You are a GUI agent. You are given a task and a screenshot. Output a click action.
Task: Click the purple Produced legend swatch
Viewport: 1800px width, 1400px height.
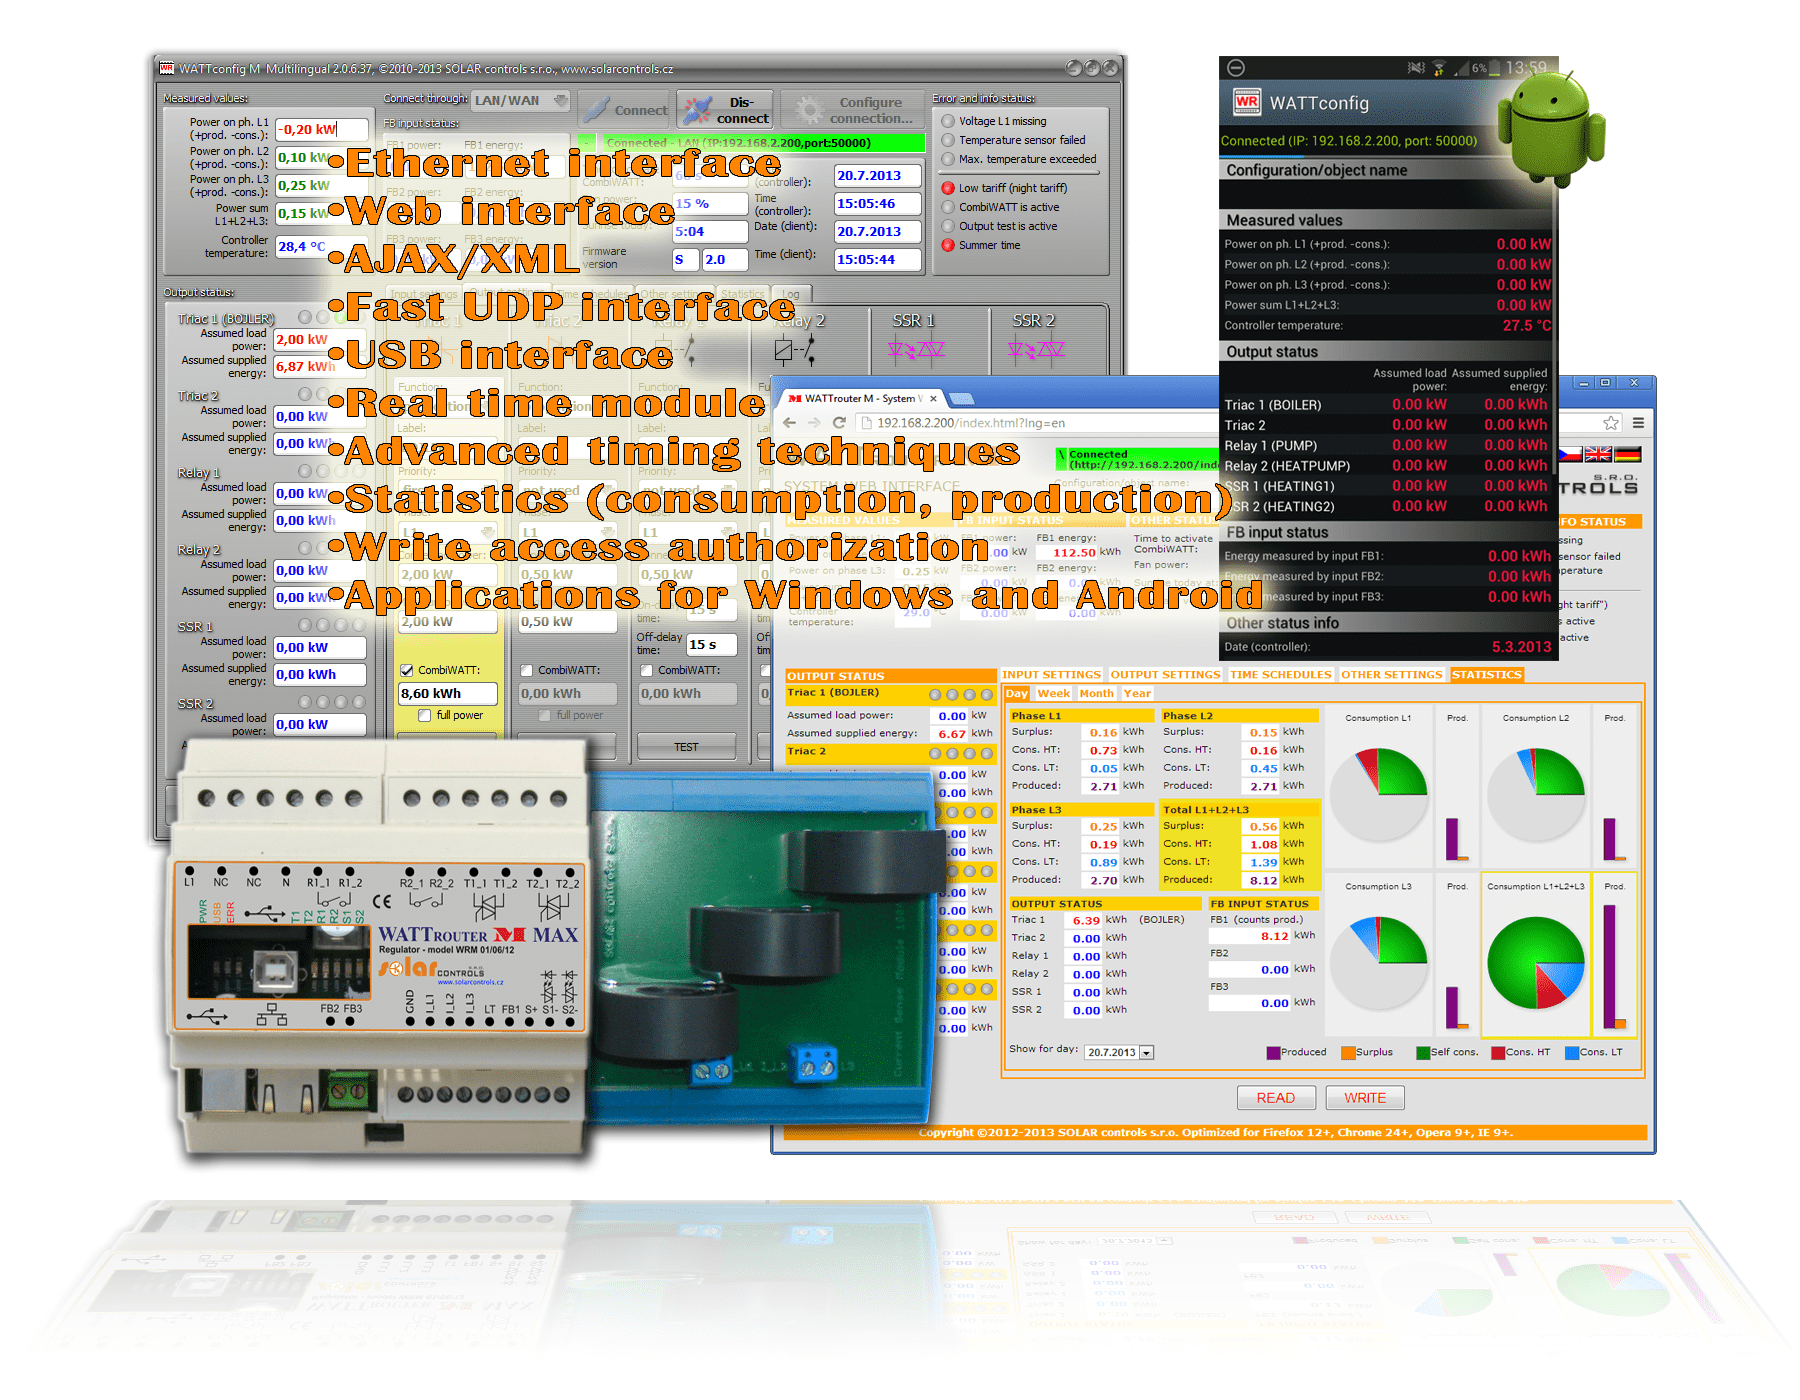click(1273, 1053)
